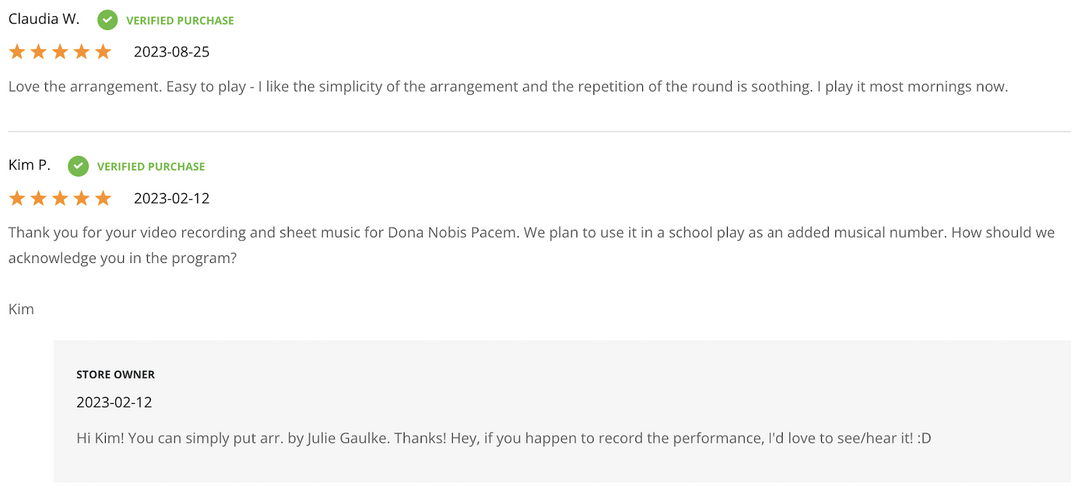Viewport: 1080px width, 492px height.
Task: Click the verified checkmark beside Kim P.
Action: click(x=78, y=166)
